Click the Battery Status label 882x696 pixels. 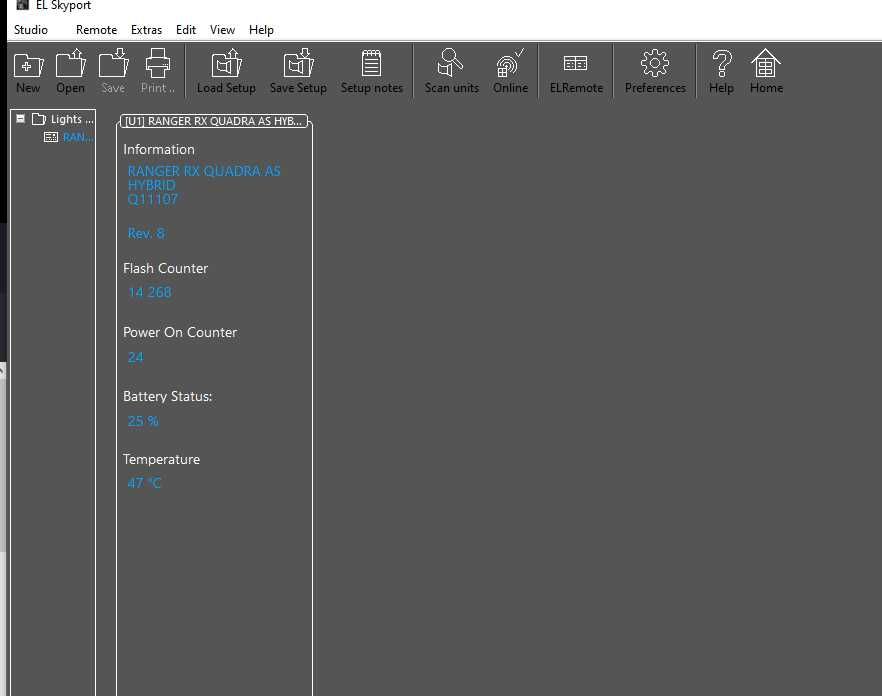click(x=168, y=396)
